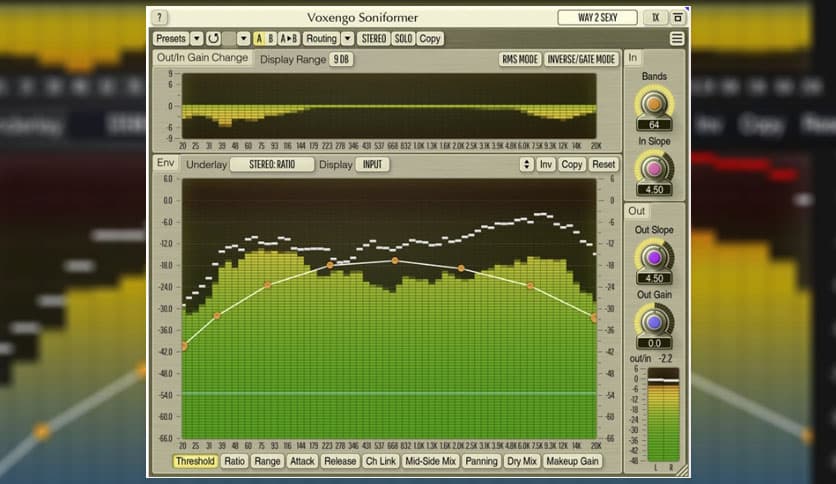The image size is (836, 484).
Task: Open the Underlay STEREO: RATIO selector
Action: pyautogui.click(x=272, y=164)
